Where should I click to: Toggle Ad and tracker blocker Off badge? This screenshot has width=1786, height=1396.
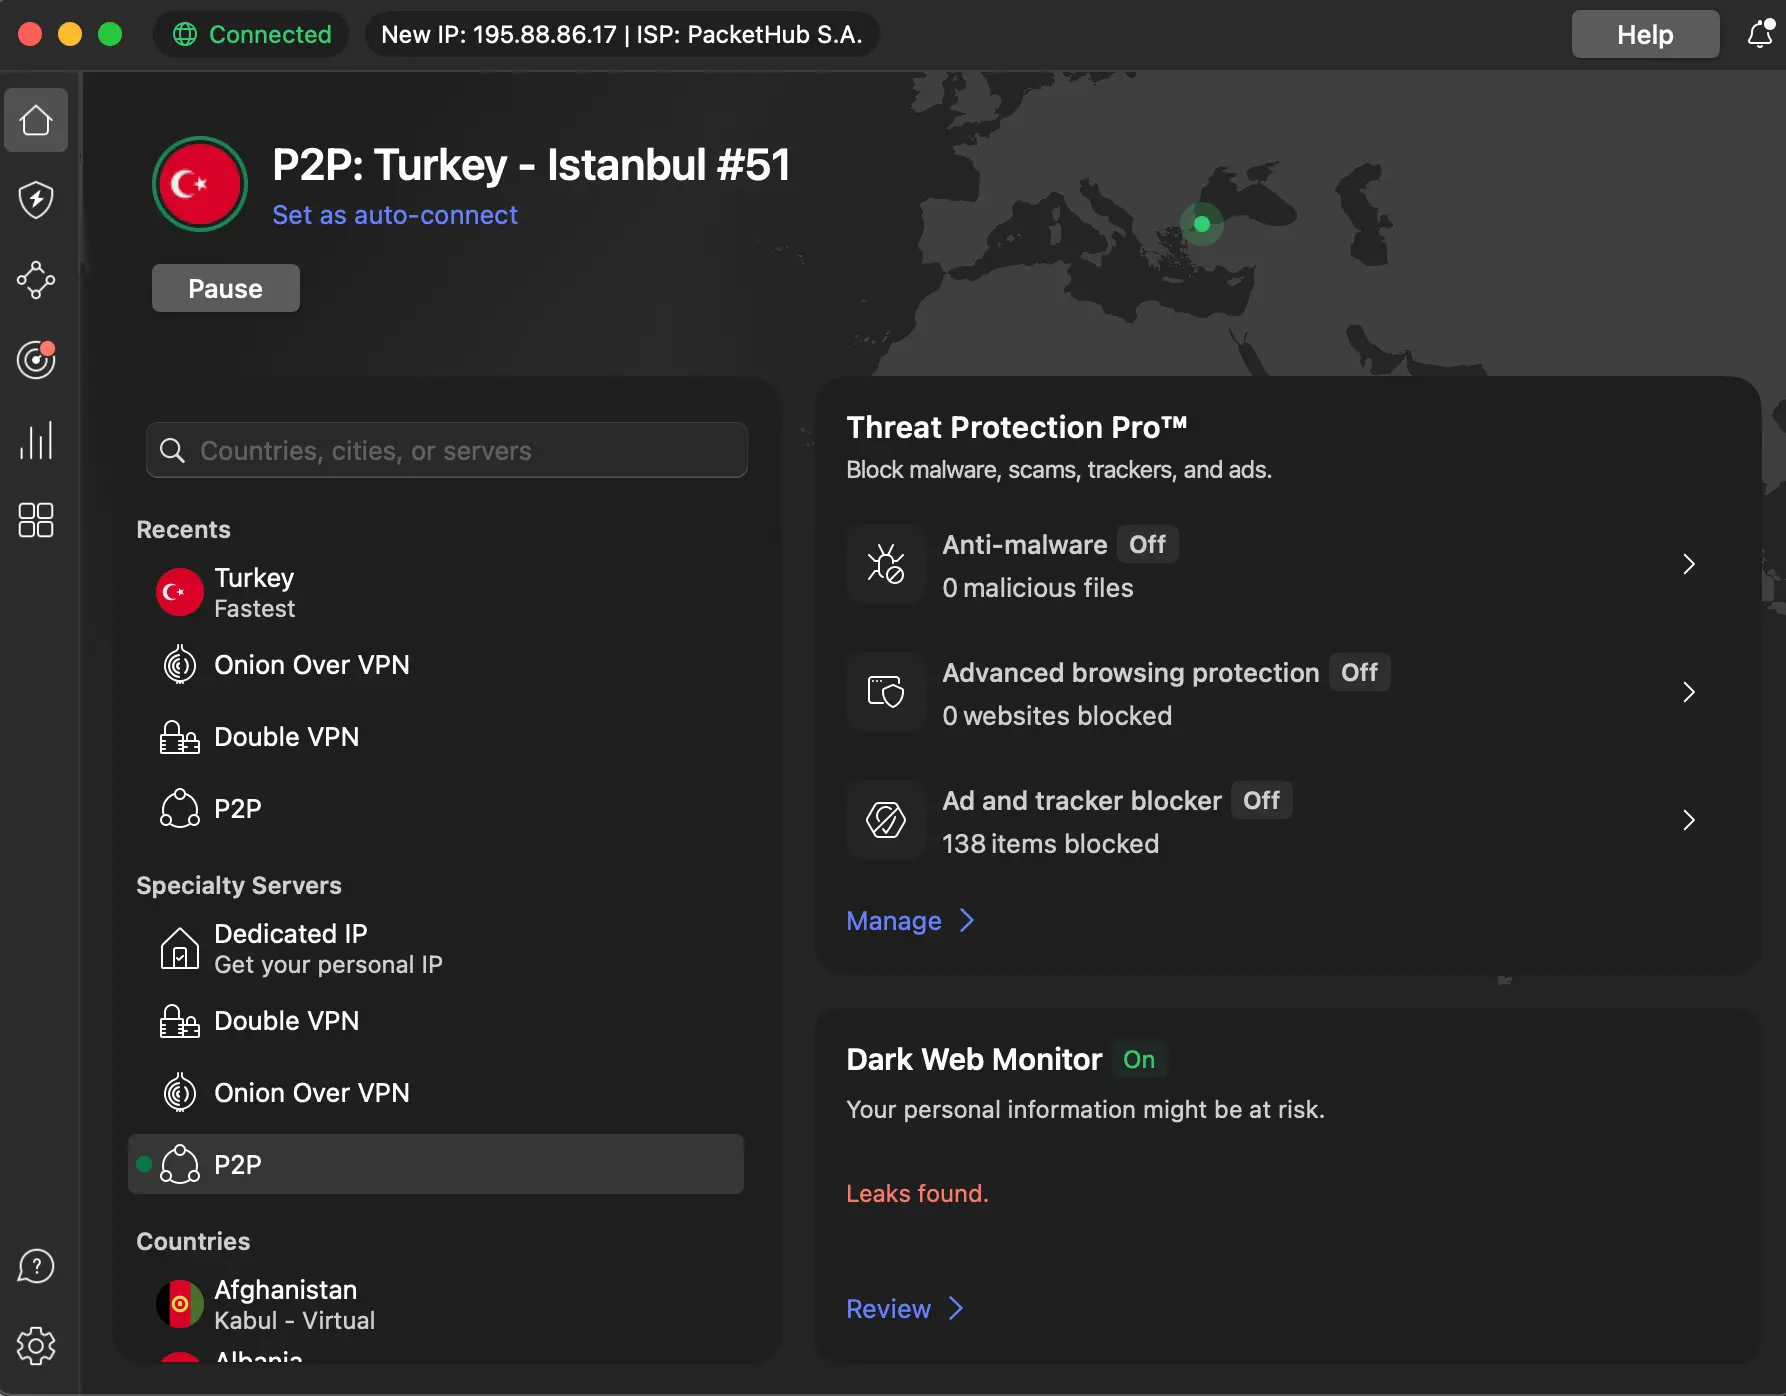[1261, 801]
